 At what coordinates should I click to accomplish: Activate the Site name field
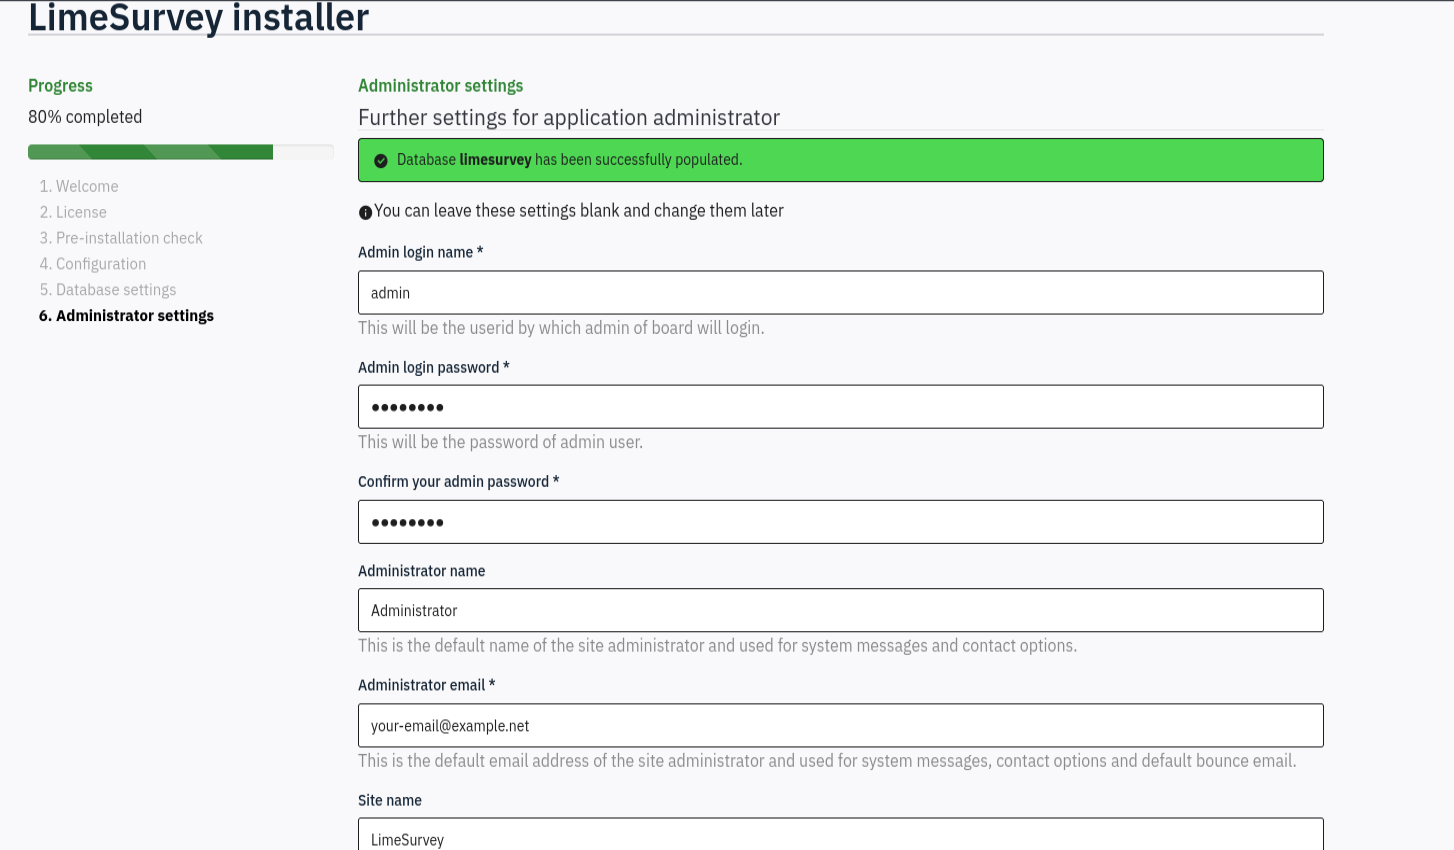click(840, 835)
